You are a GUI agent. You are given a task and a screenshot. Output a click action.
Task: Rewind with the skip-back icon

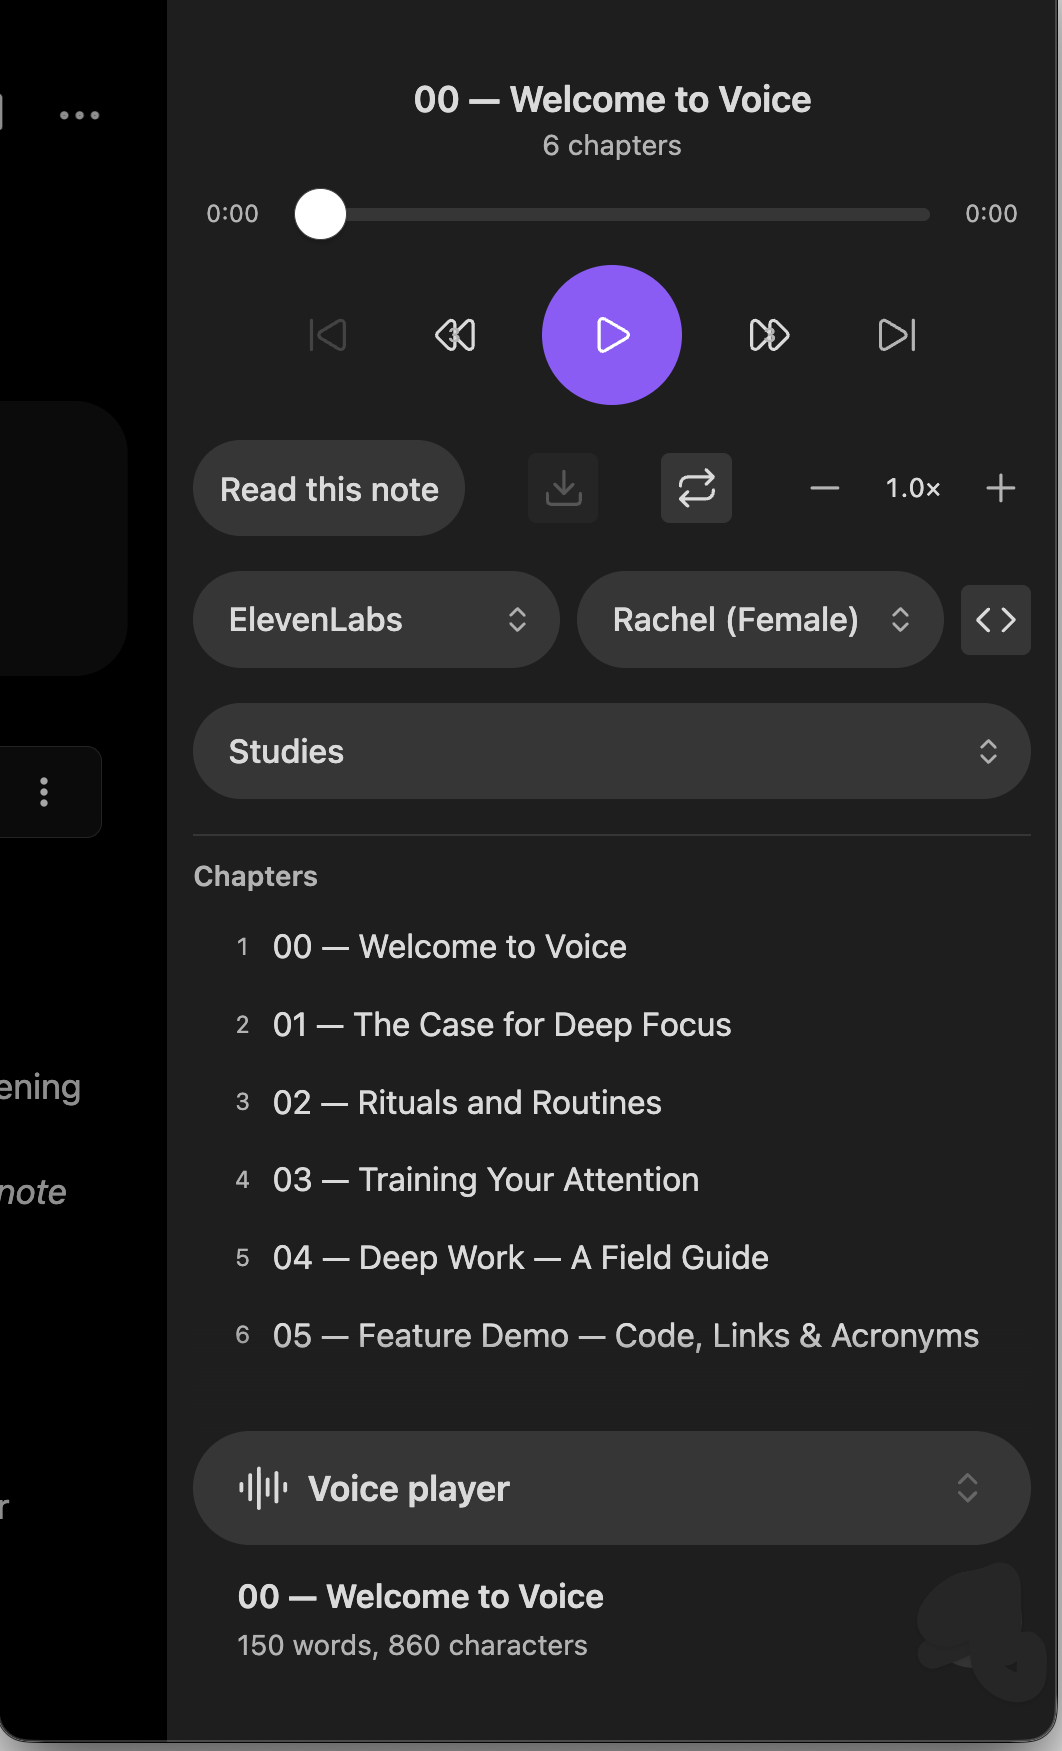455,335
